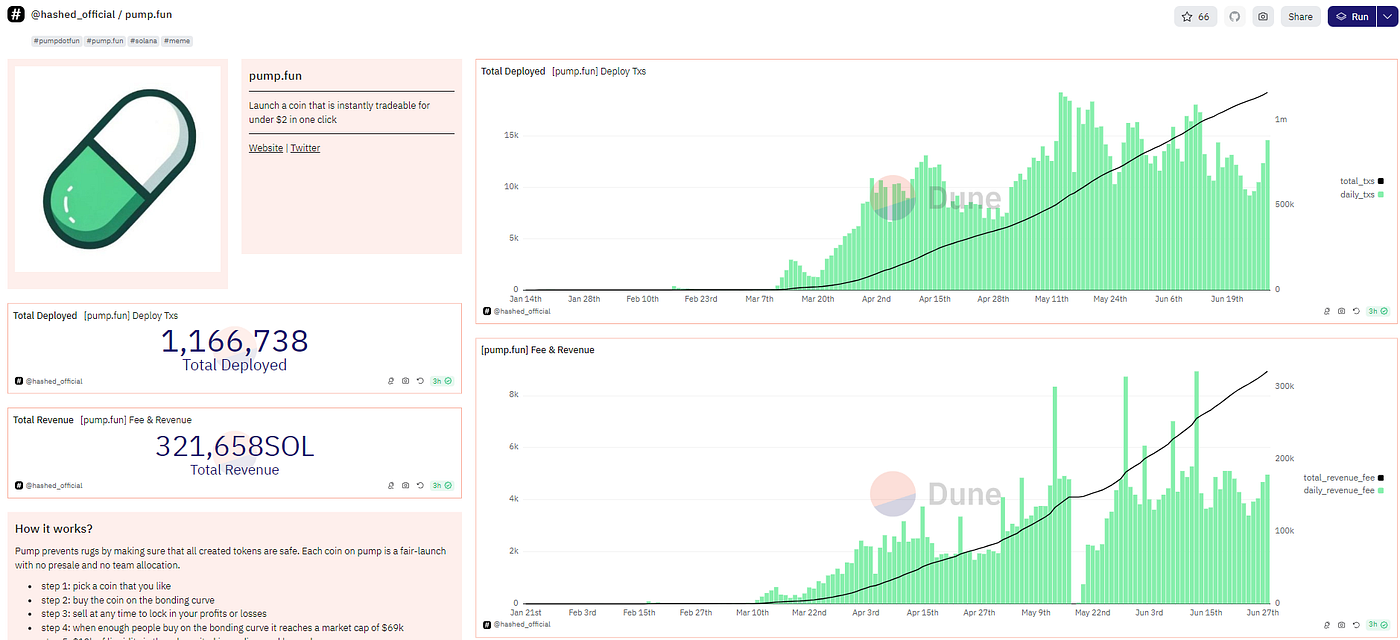Click the 'step 3: sell at any time' line
The image size is (1400, 640).
tap(154, 614)
